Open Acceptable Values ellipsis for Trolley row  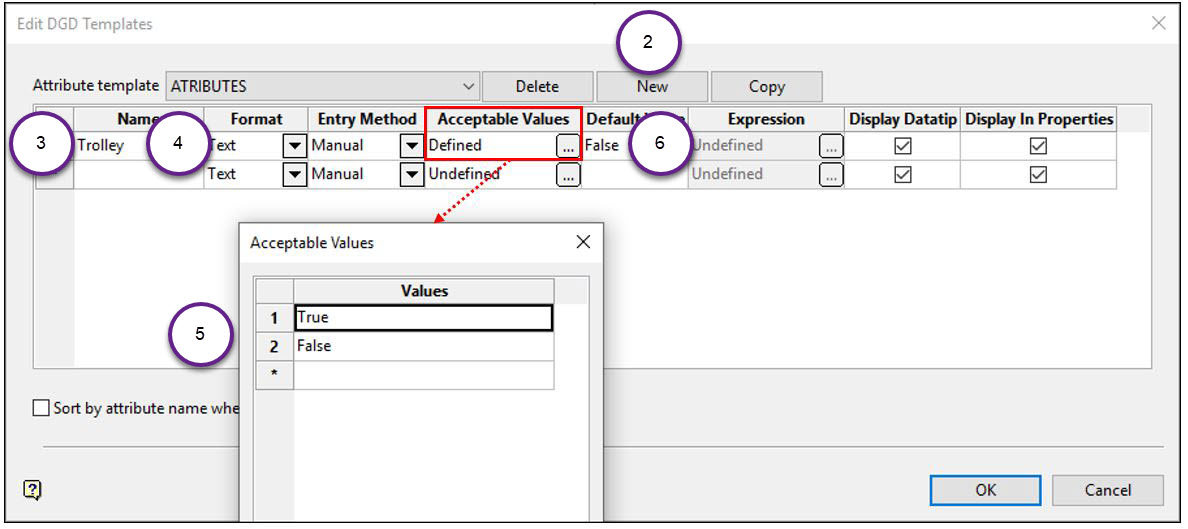point(568,146)
